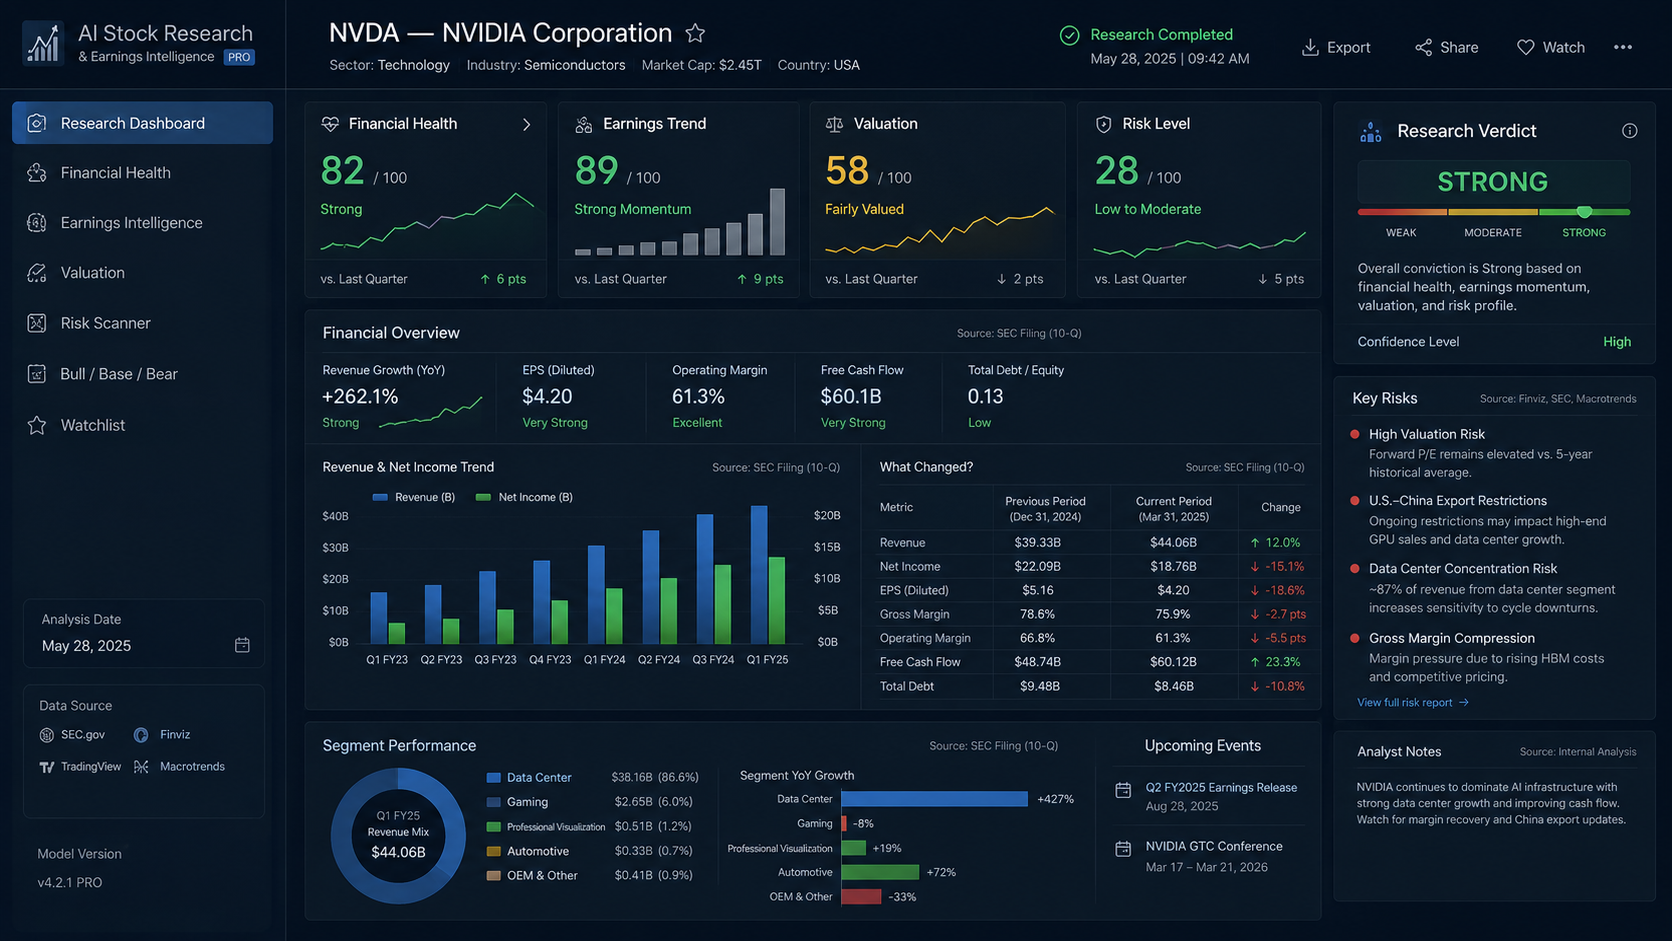The height and width of the screenshot is (941, 1672).
Task: Click the AI Stock Research logo icon
Action: pos(43,44)
